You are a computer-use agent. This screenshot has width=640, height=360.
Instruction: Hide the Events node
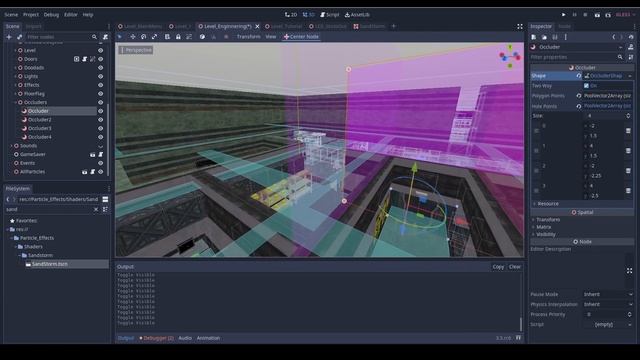pos(100,163)
